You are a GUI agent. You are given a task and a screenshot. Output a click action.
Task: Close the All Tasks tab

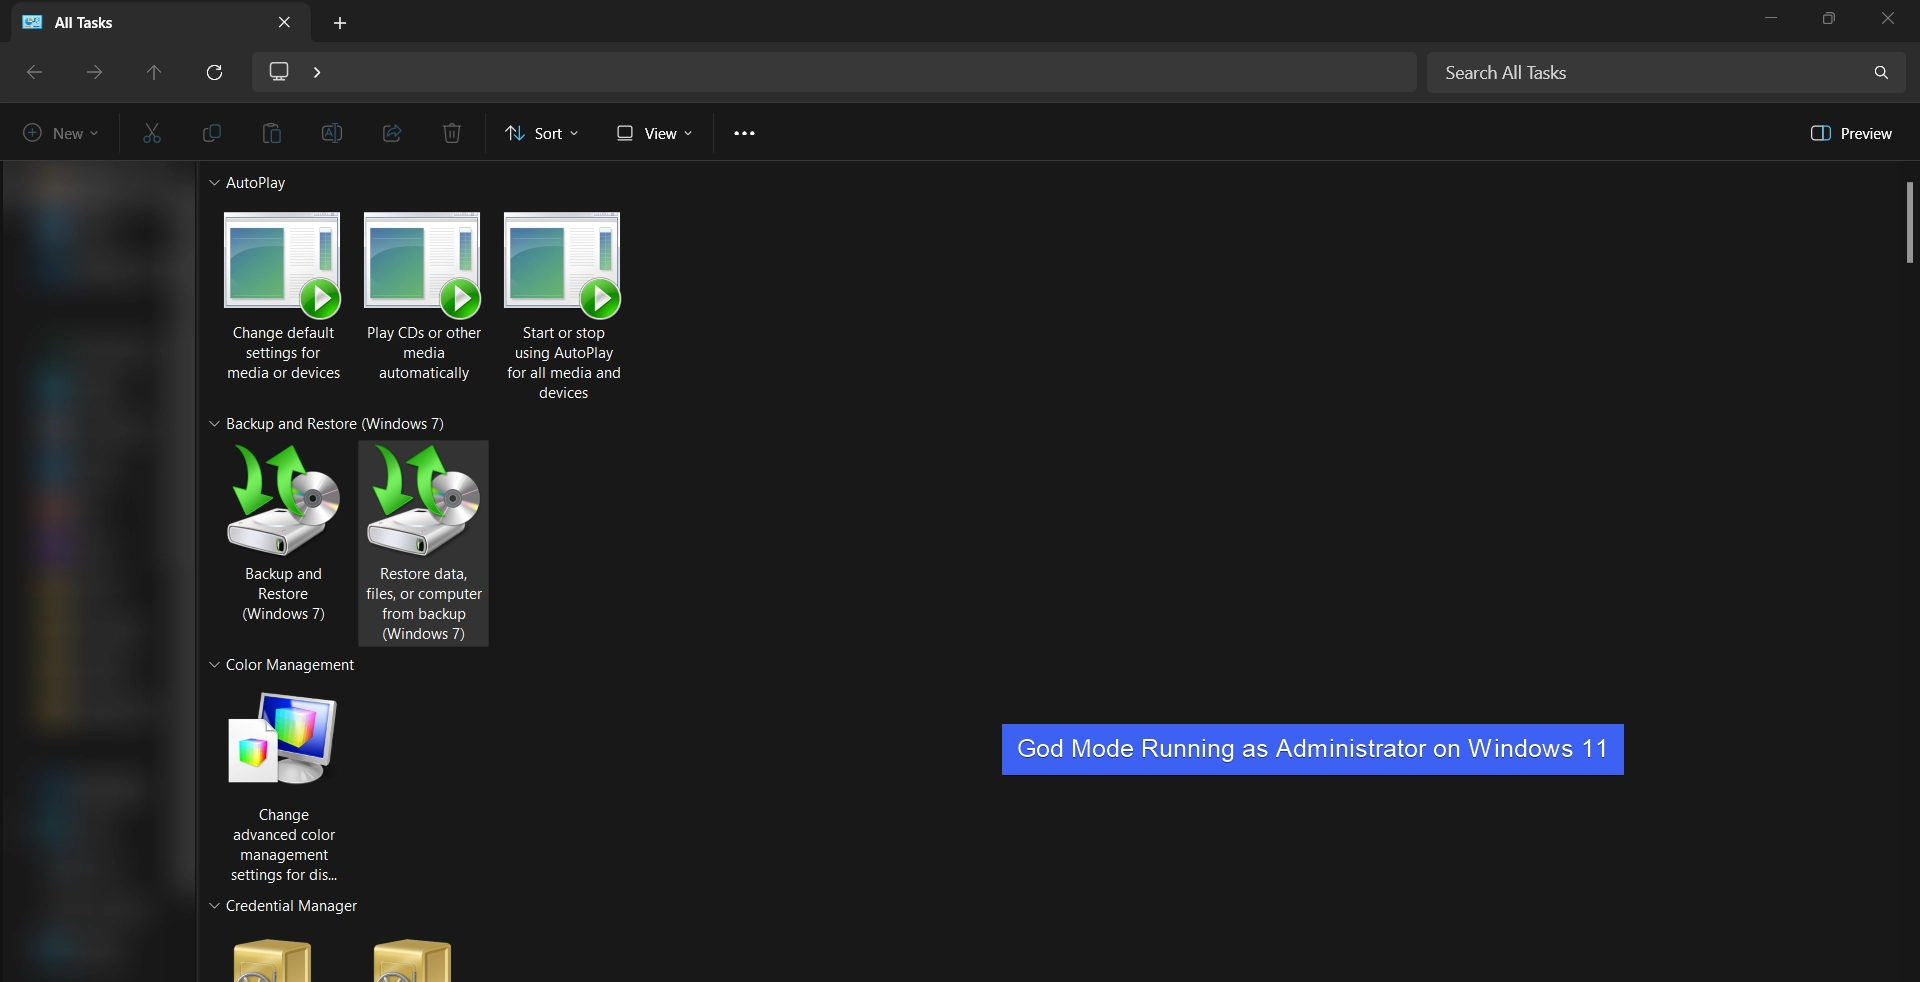click(284, 22)
